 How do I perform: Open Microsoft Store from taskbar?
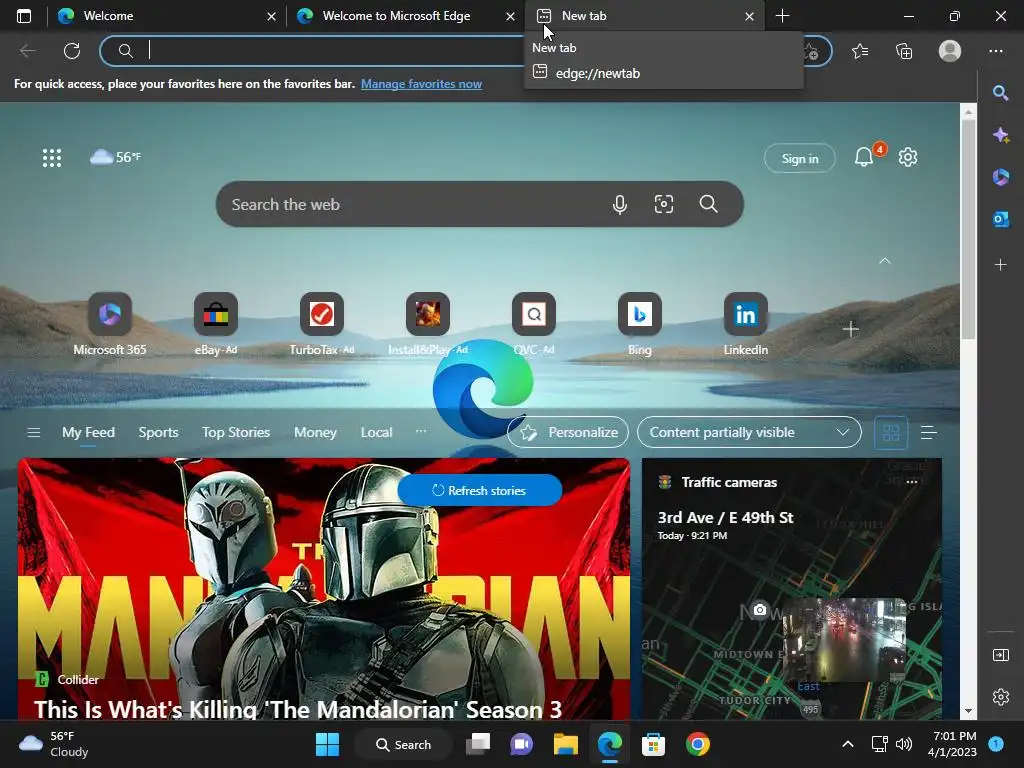click(x=653, y=744)
